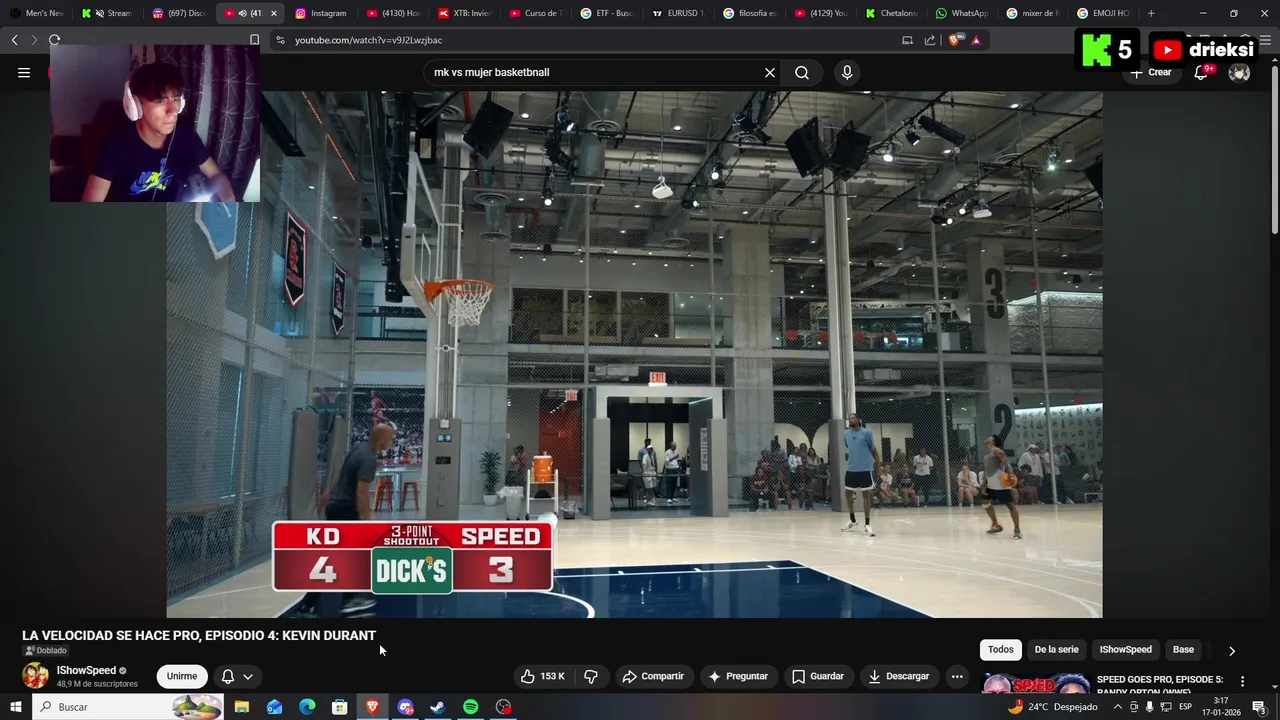Open more actions ellipsis beside Descargar
This screenshot has height=720, width=1280.
click(x=957, y=676)
